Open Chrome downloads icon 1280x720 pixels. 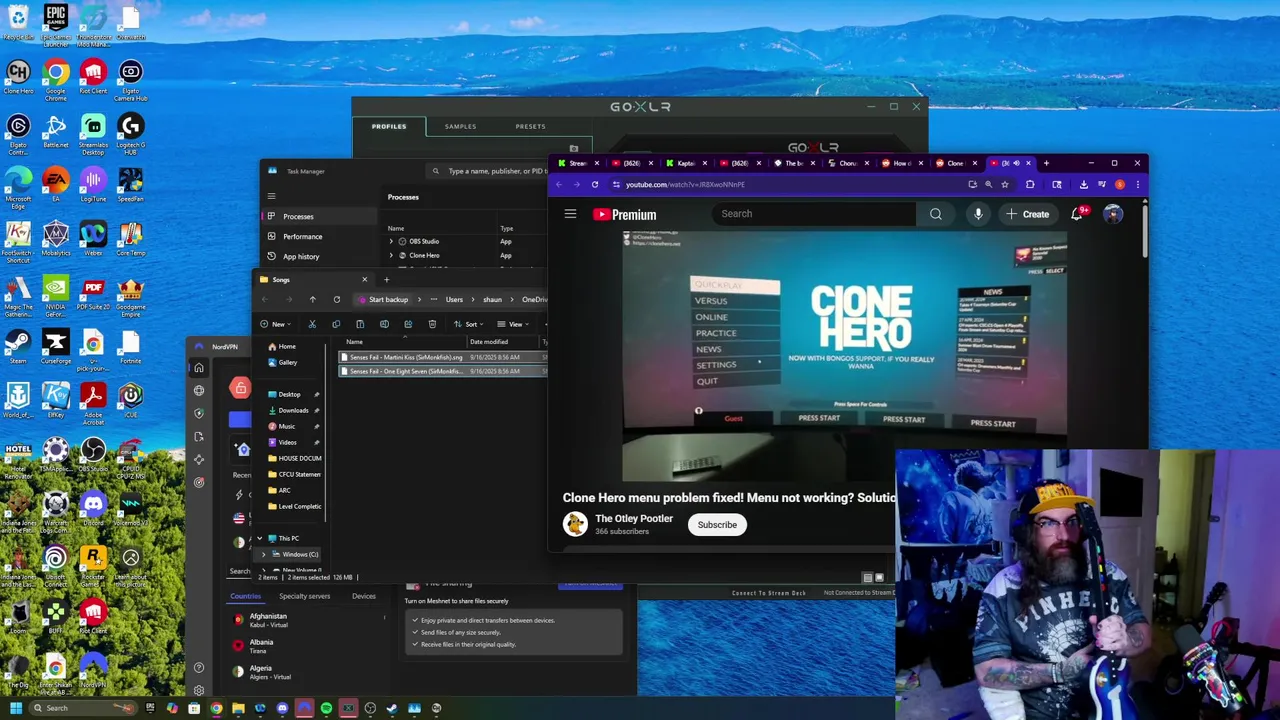point(1083,184)
